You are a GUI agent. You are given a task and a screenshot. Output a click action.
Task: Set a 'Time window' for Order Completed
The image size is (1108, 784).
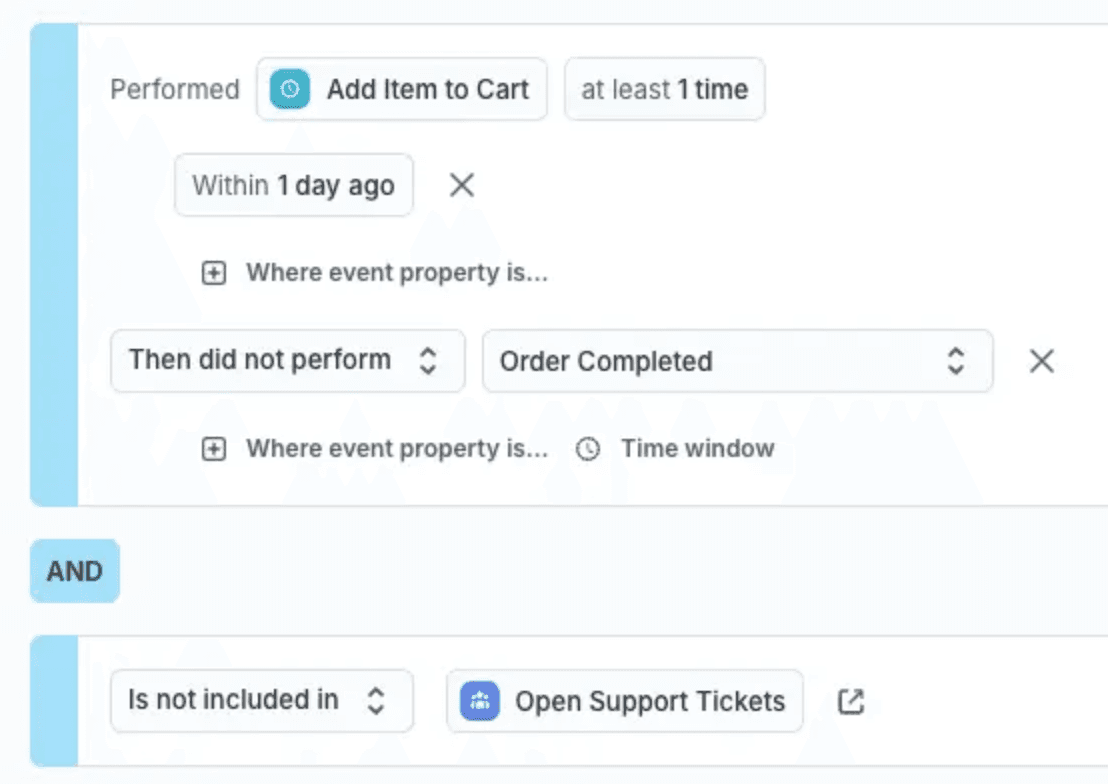(697, 449)
